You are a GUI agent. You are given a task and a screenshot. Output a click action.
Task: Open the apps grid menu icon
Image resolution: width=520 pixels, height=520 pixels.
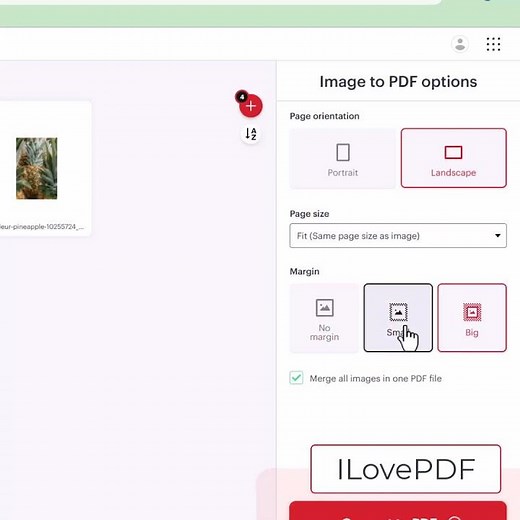[x=493, y=44]
